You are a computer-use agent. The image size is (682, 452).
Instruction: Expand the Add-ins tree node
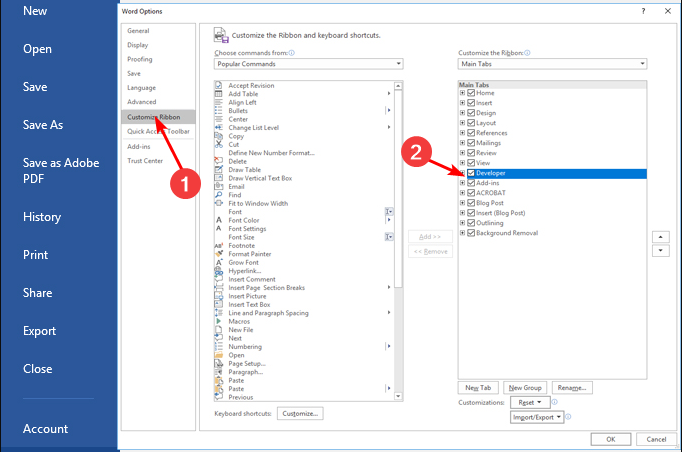click(x=462, y=183)
